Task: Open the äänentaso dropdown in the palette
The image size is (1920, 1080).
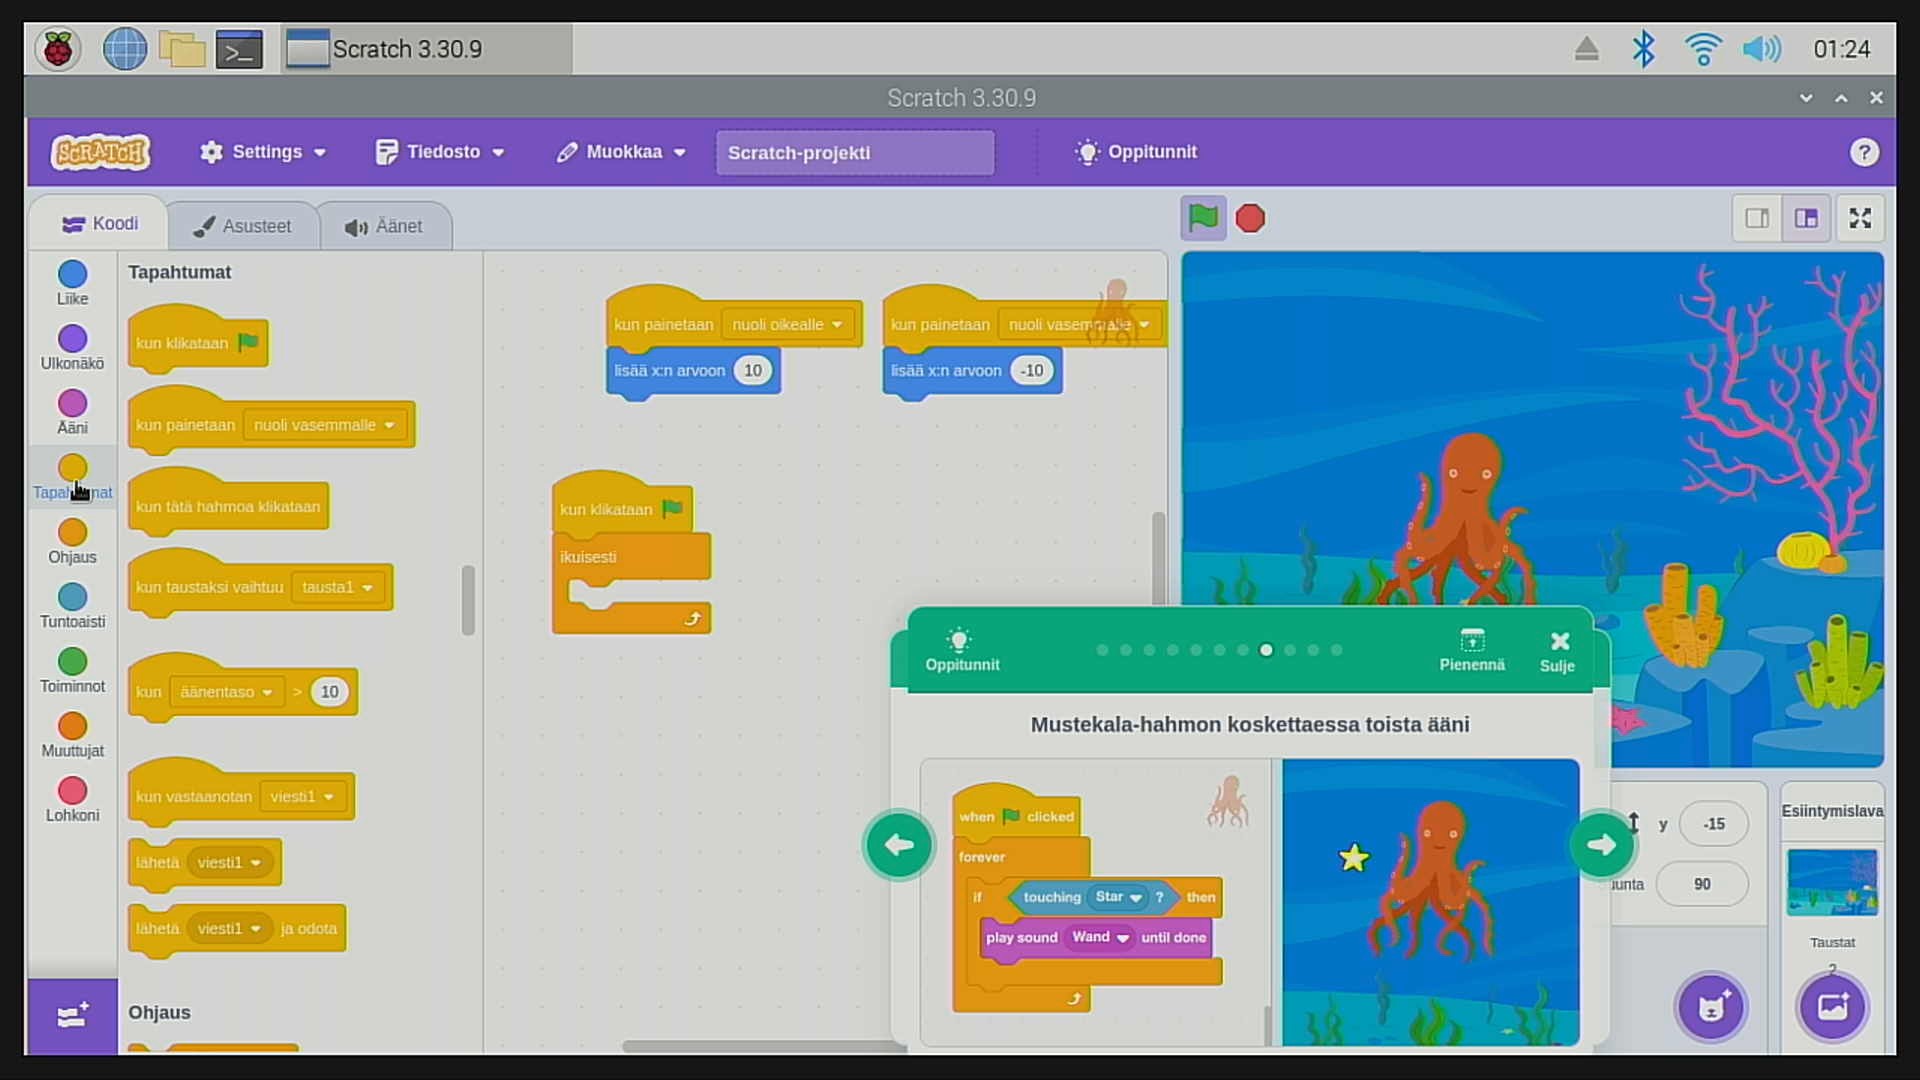Action: pyautogui.click(x=226, y=692)
